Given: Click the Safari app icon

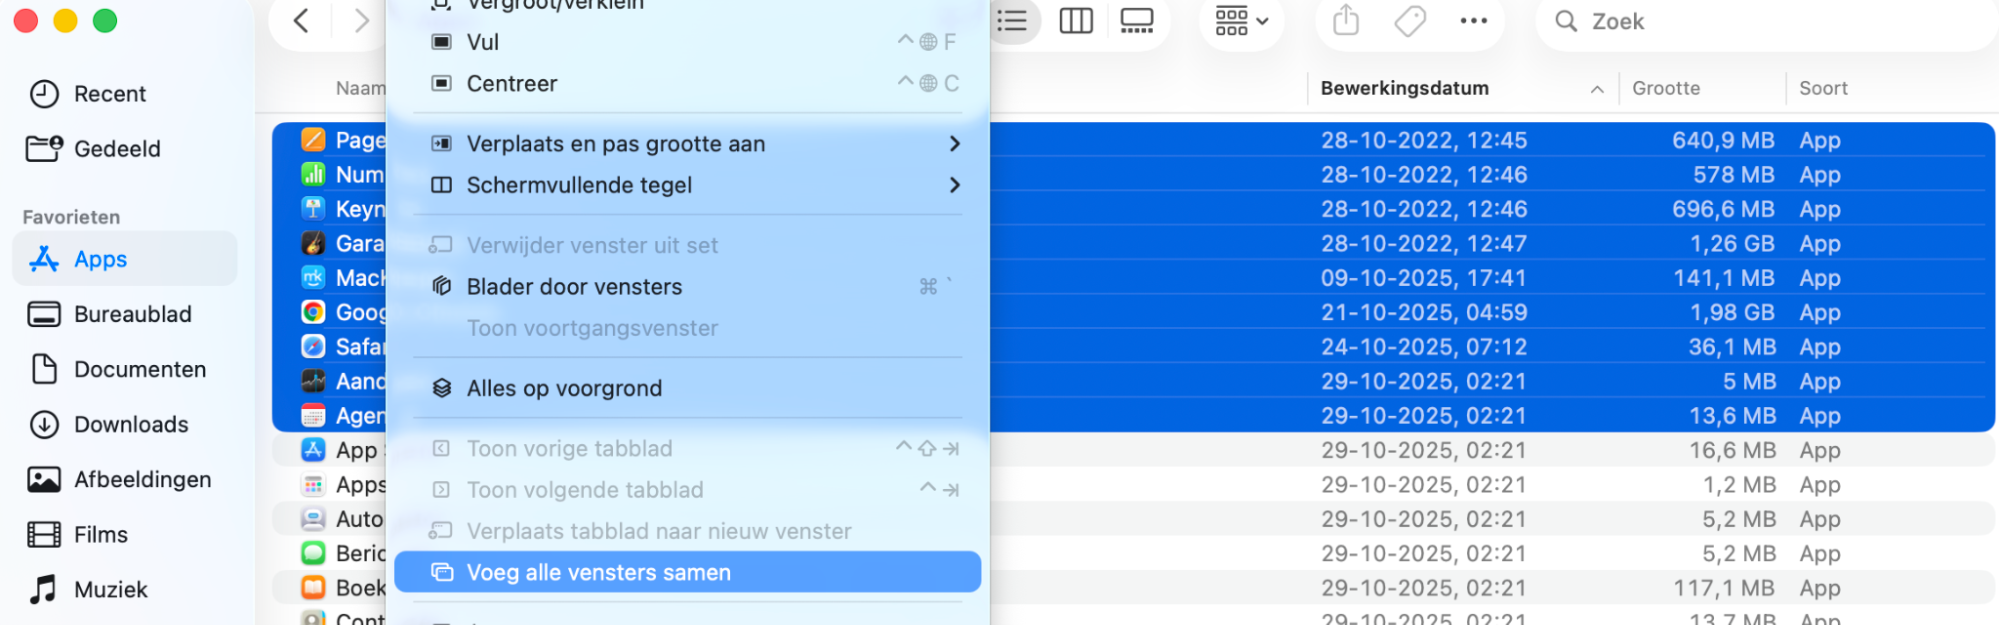Looking at the screenshot, I should 313,346.
